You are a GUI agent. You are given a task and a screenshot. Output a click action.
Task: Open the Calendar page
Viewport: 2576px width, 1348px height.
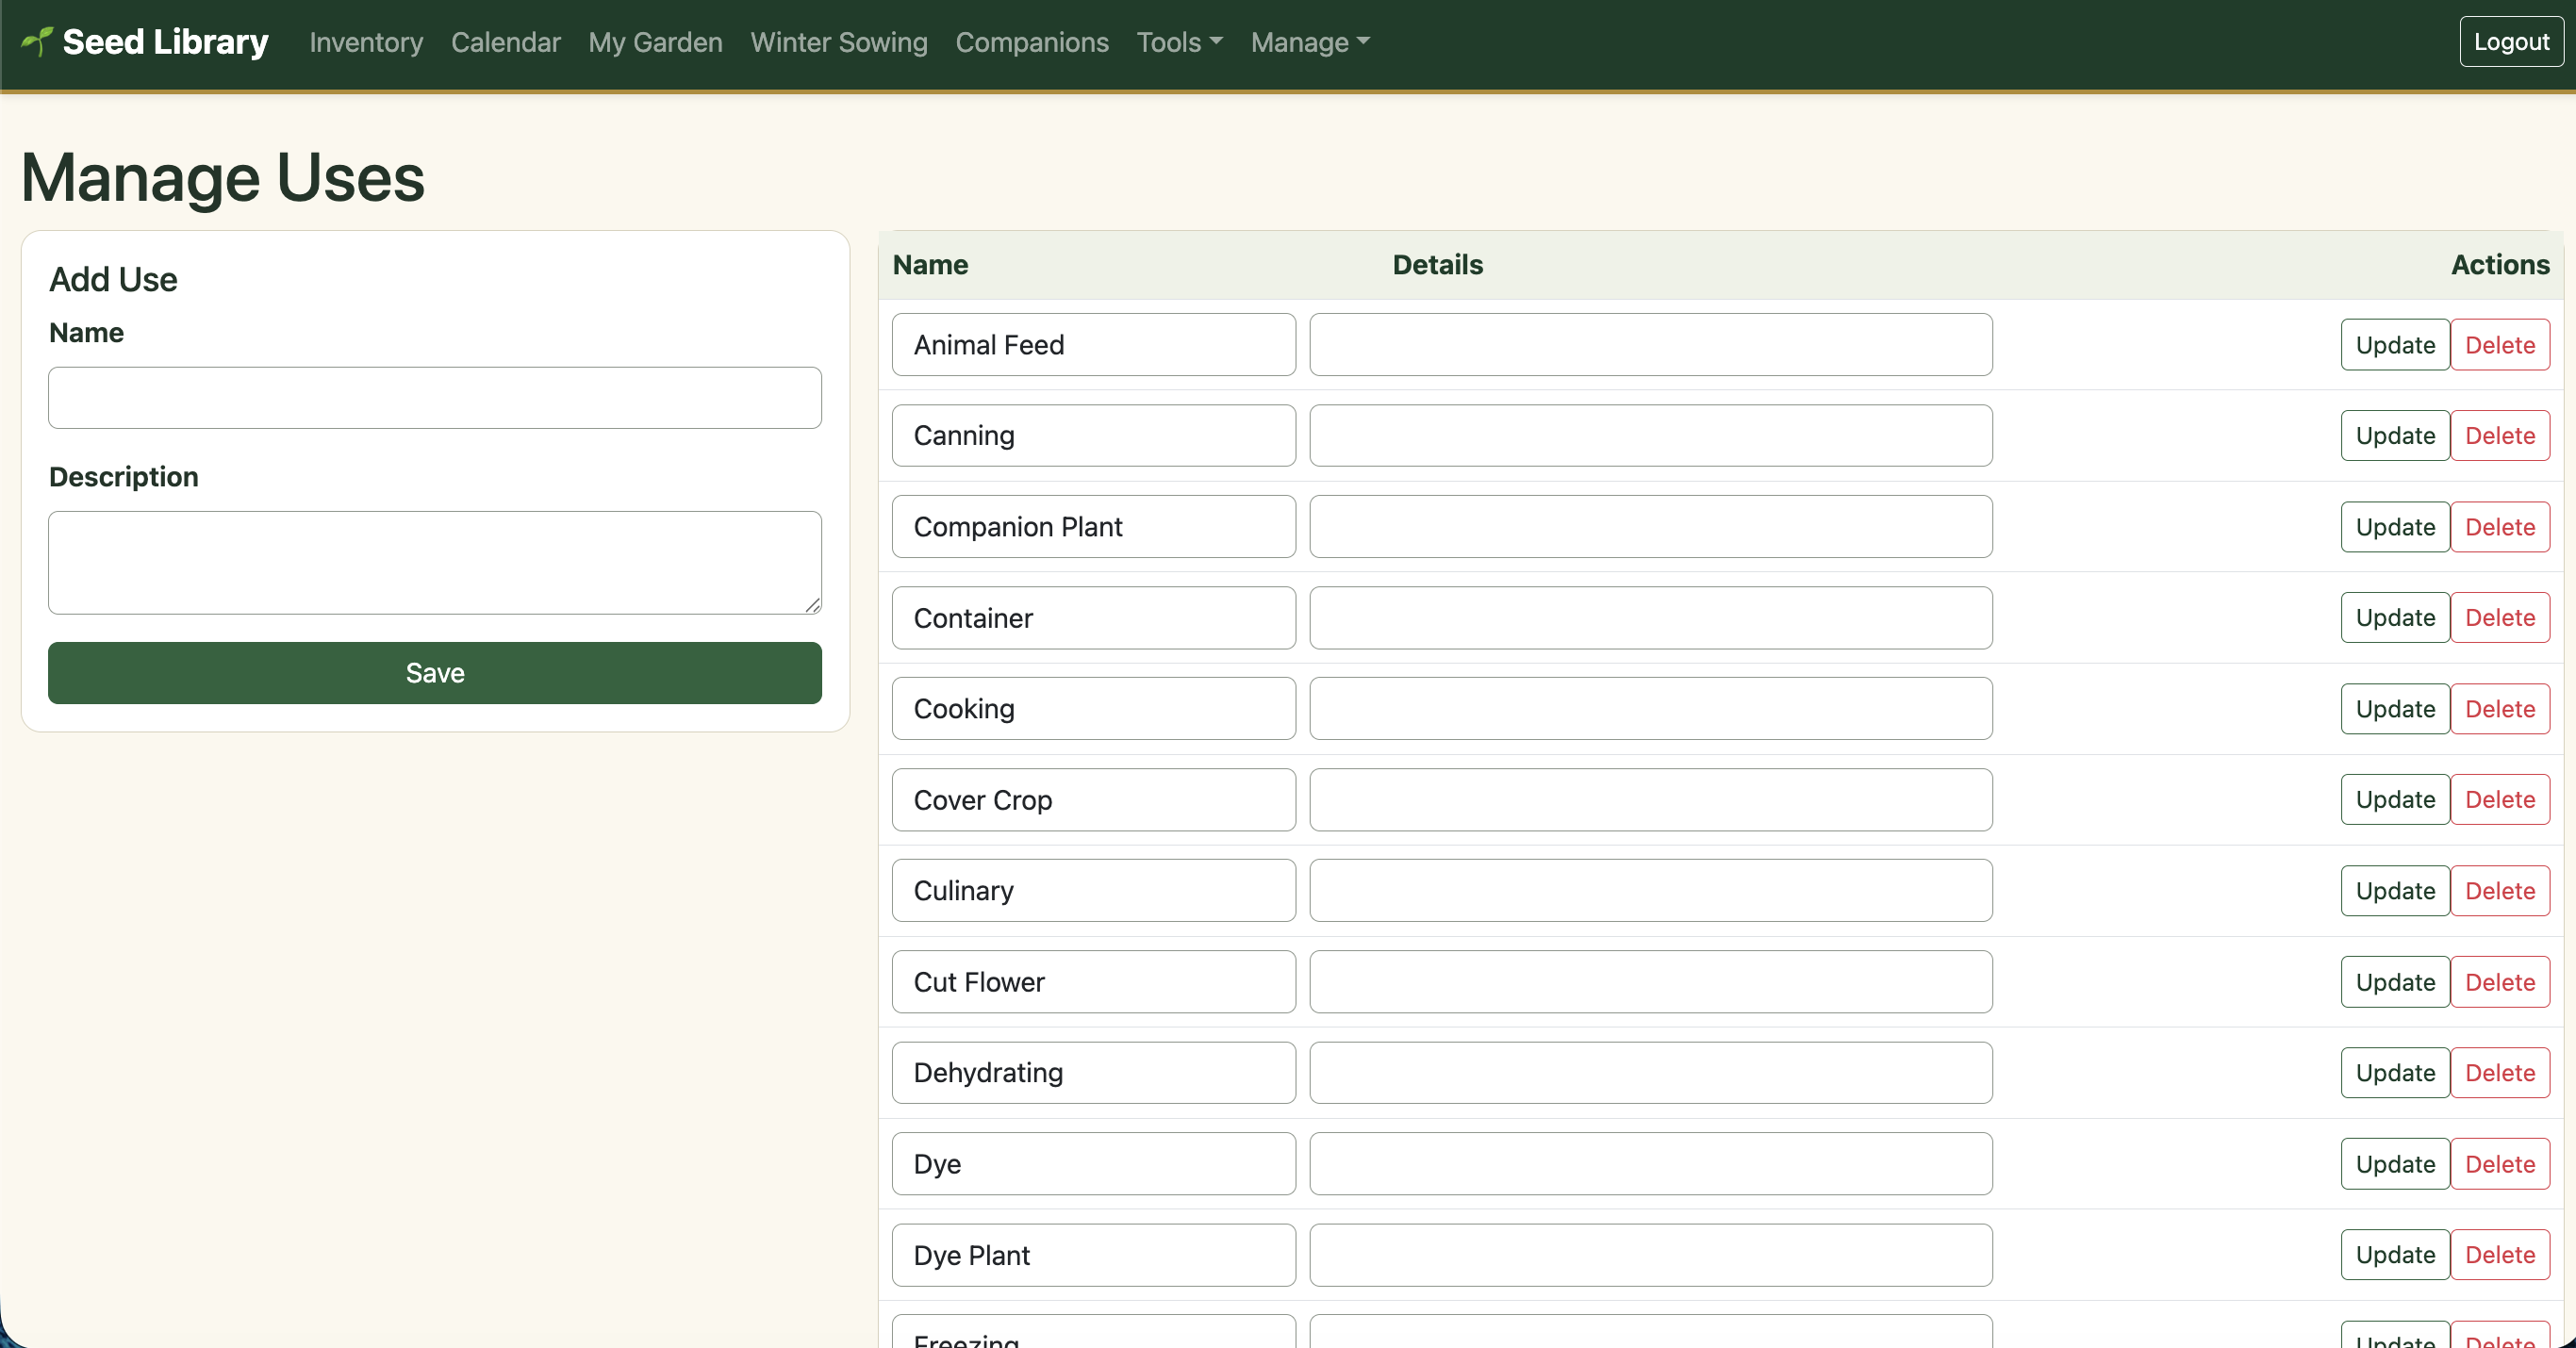click(506, 42)
